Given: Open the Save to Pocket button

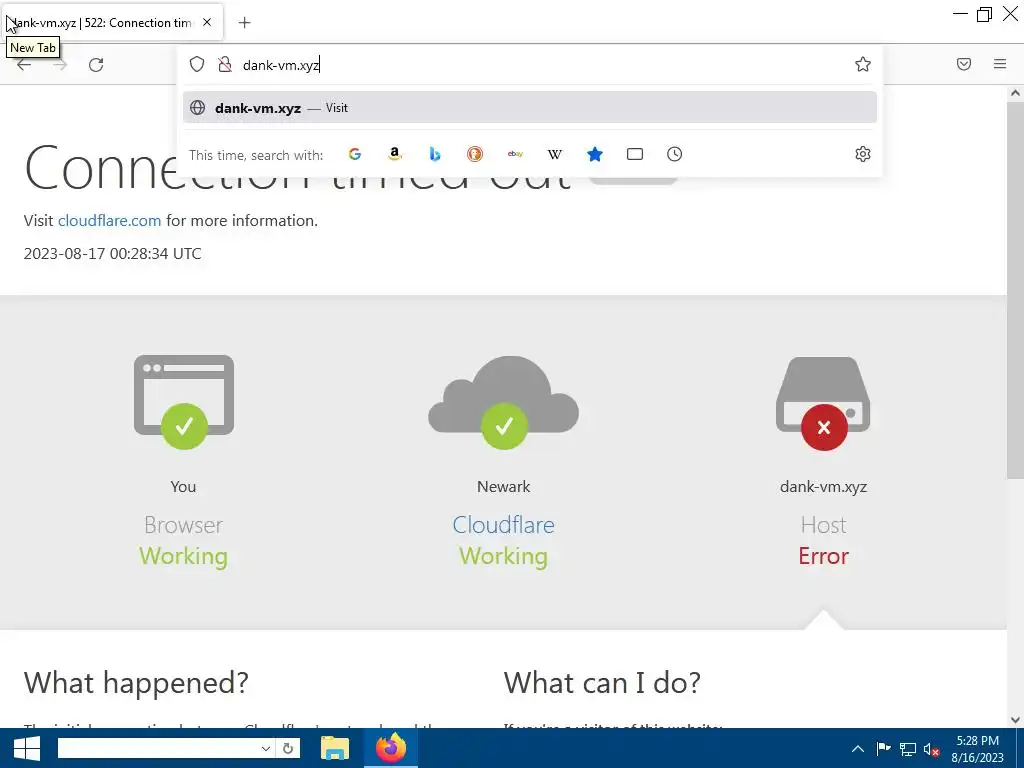Looking at the screenshot, I should (x=963, y=64).
